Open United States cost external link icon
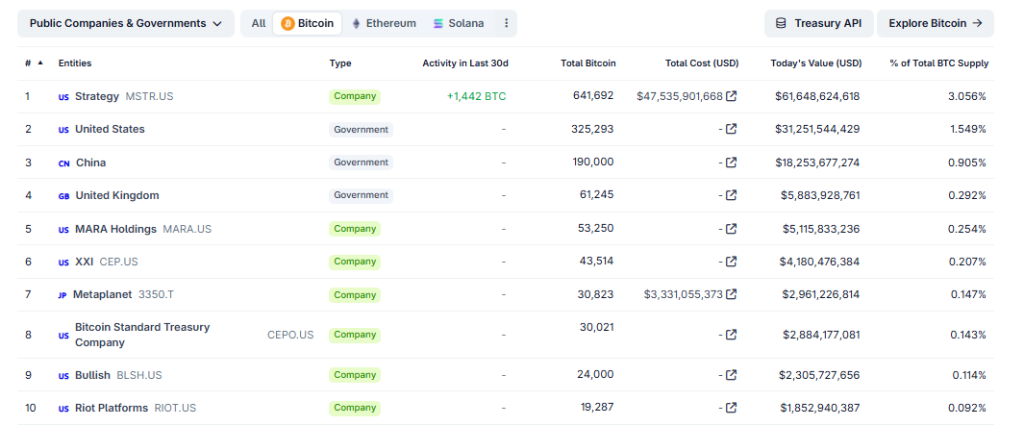 [731, 129]
